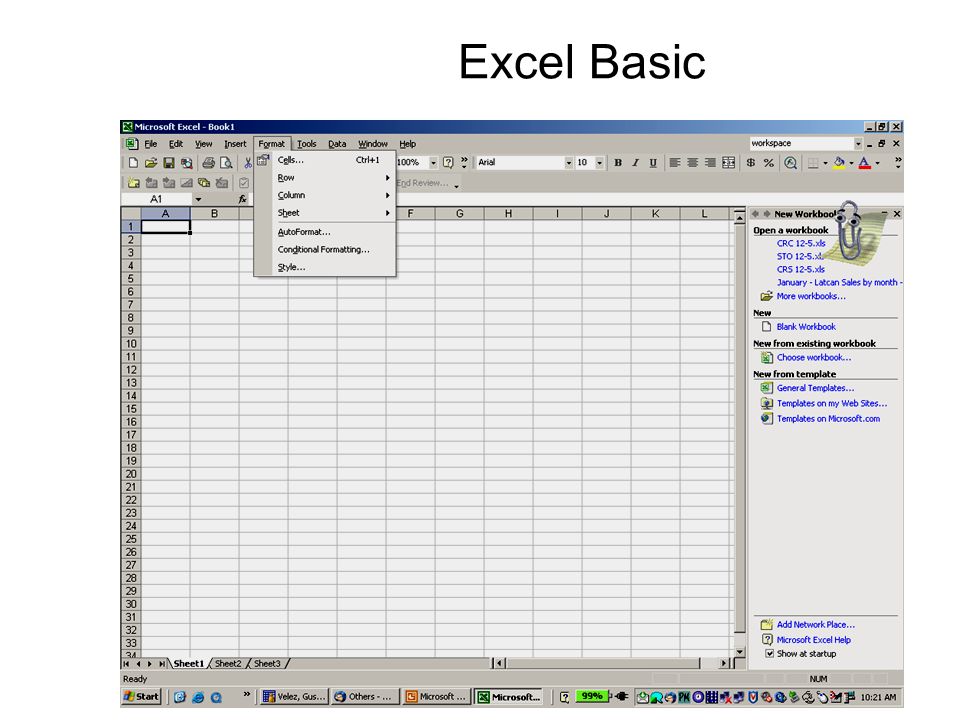This screenshot has height=720, width=960.
Task: Go back in task pane
Action: point(755,214)
